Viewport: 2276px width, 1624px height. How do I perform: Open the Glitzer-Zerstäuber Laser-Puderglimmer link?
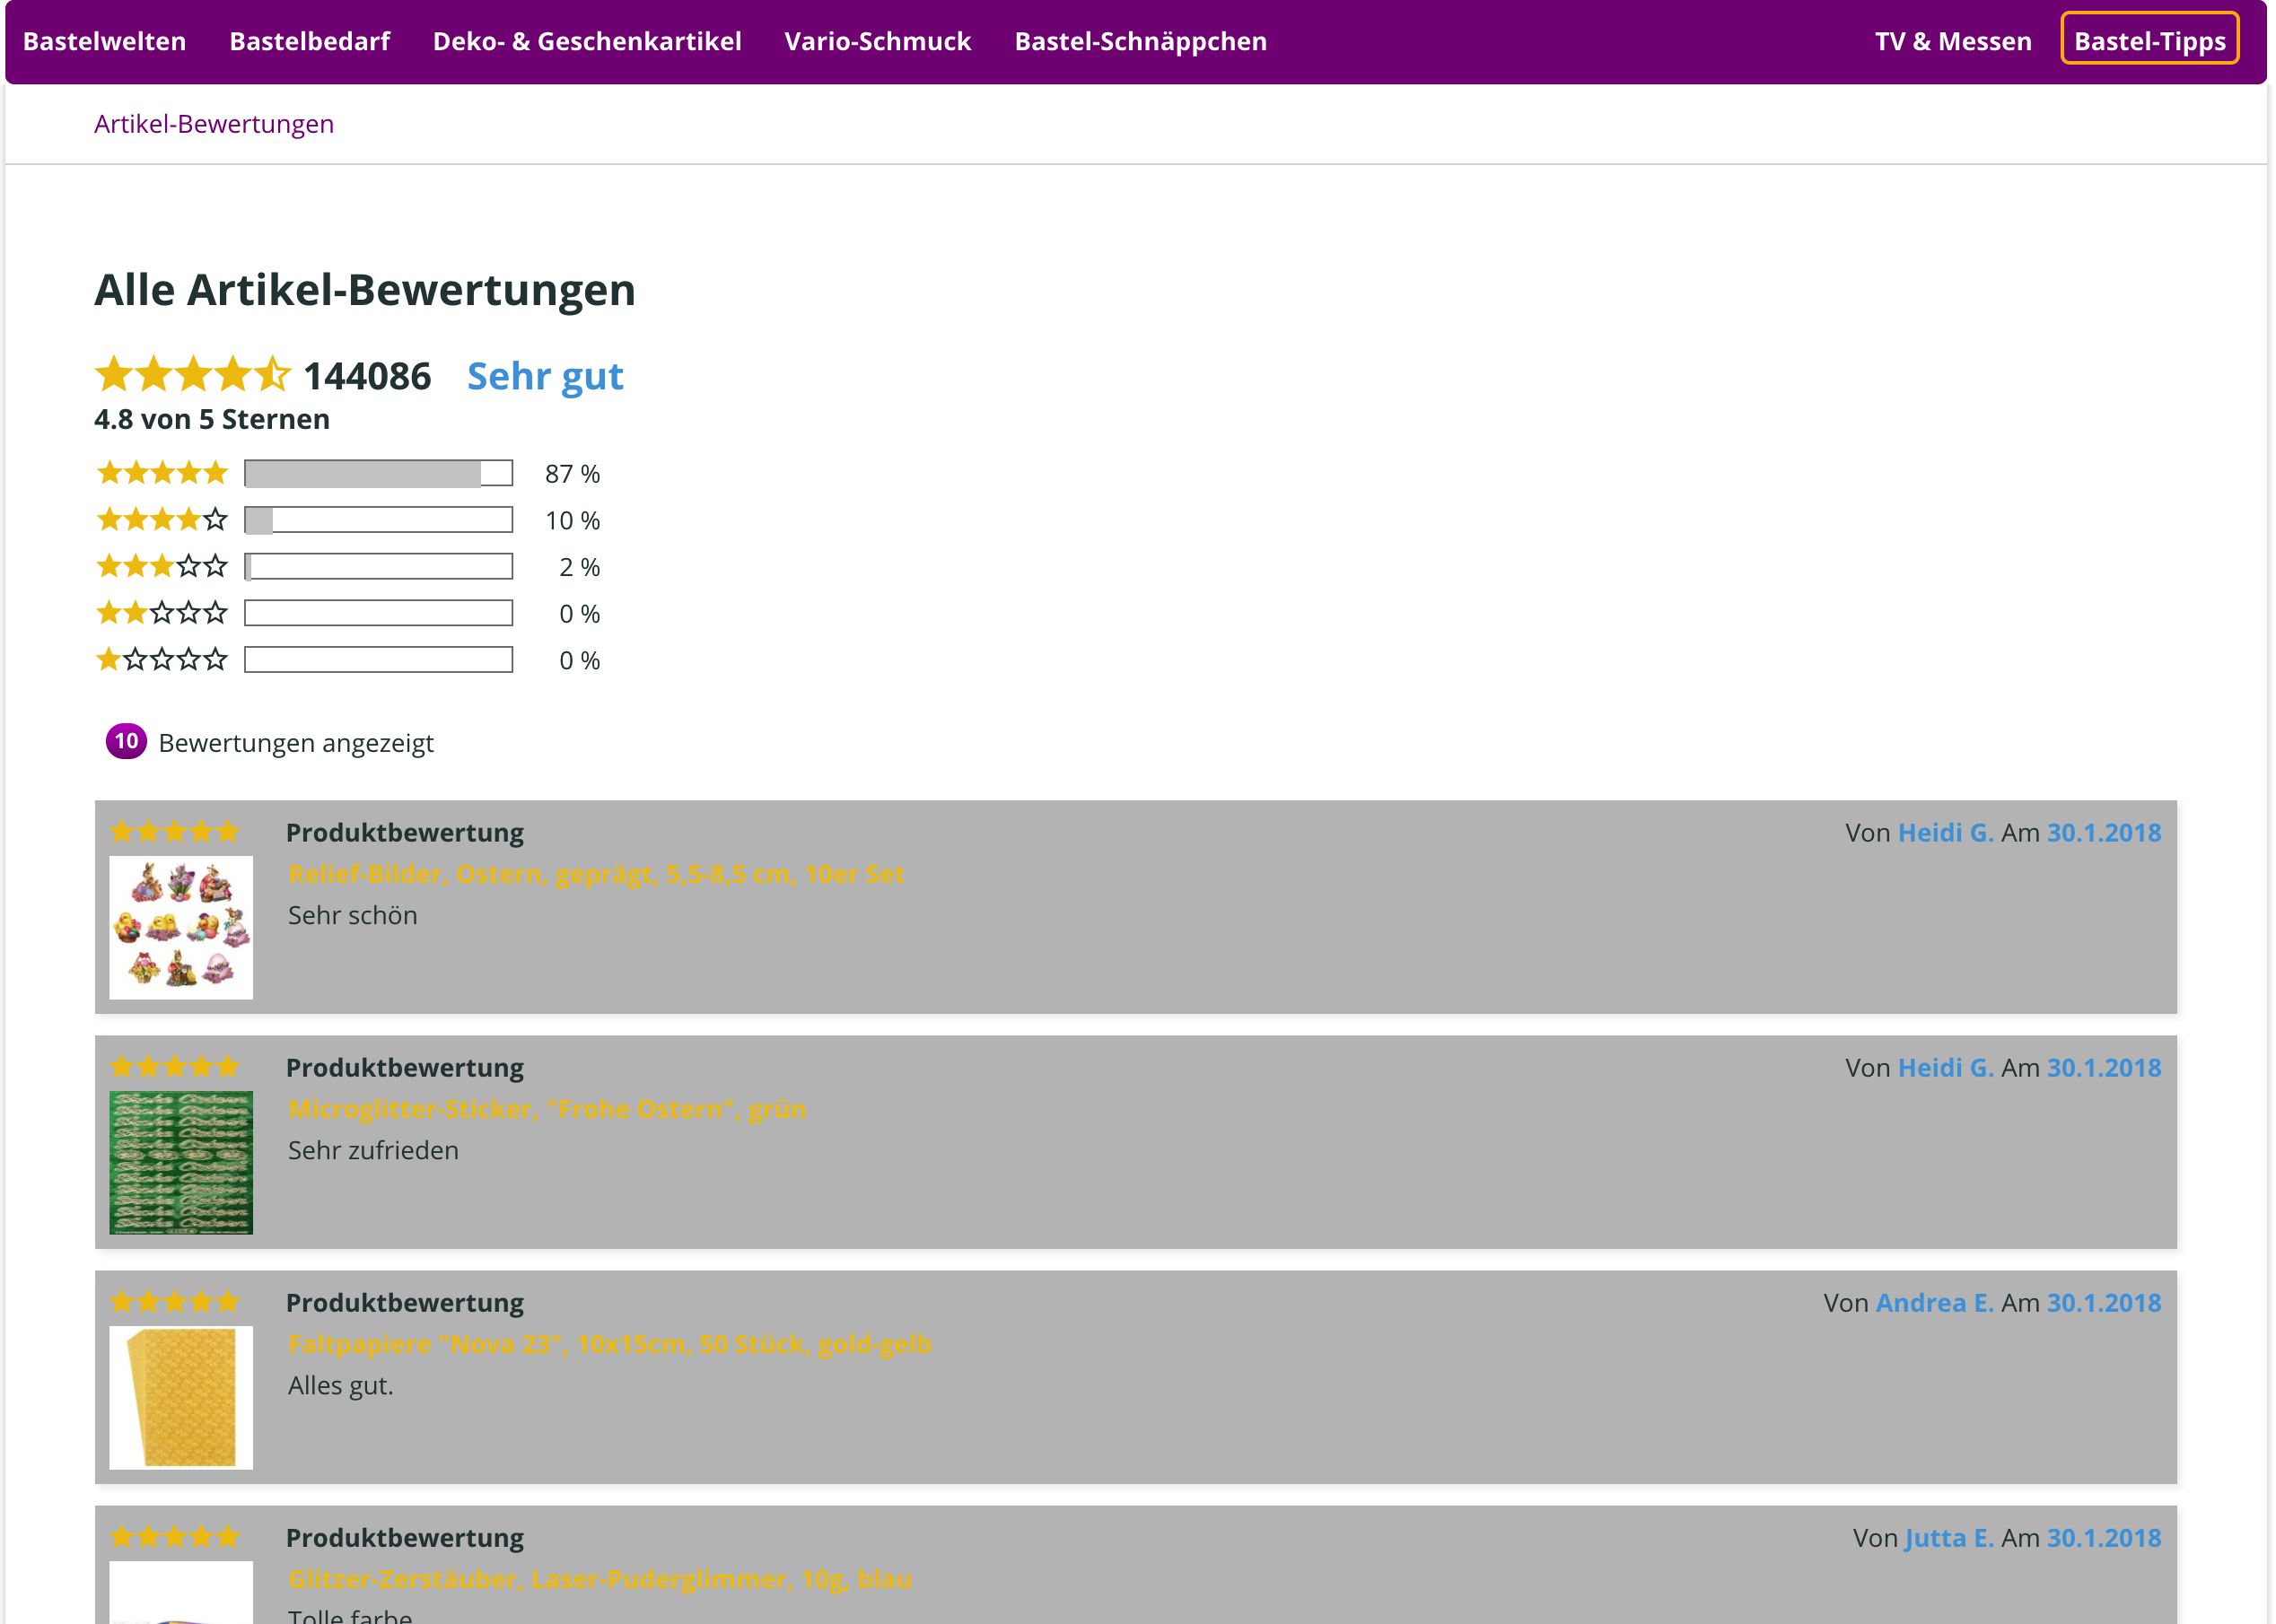[x=600, y=1579]
